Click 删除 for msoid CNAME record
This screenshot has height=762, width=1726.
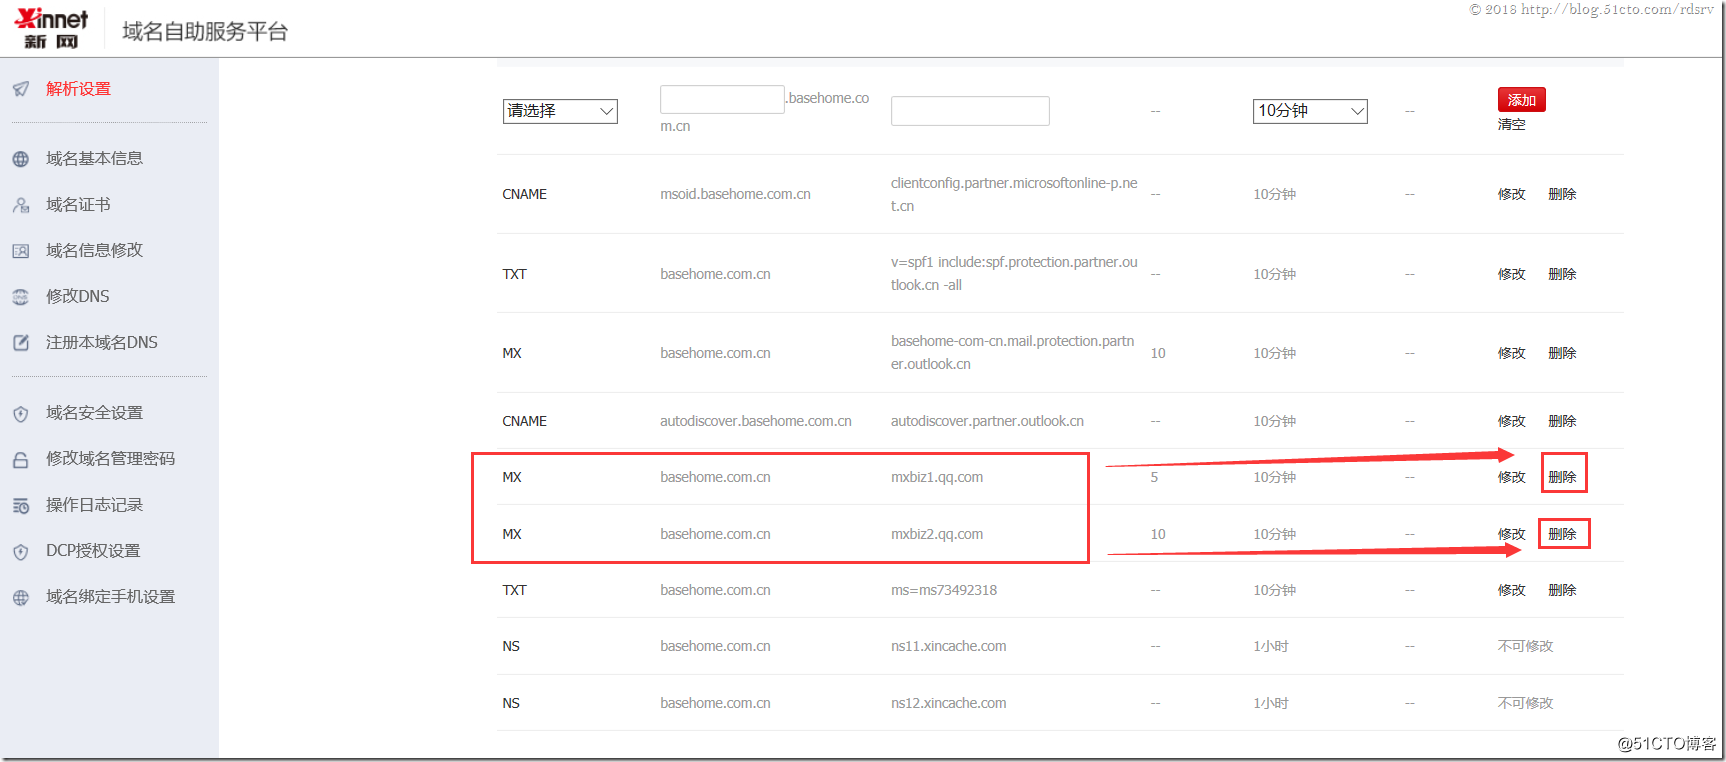pyautogui.click(x=1562, y=194)
